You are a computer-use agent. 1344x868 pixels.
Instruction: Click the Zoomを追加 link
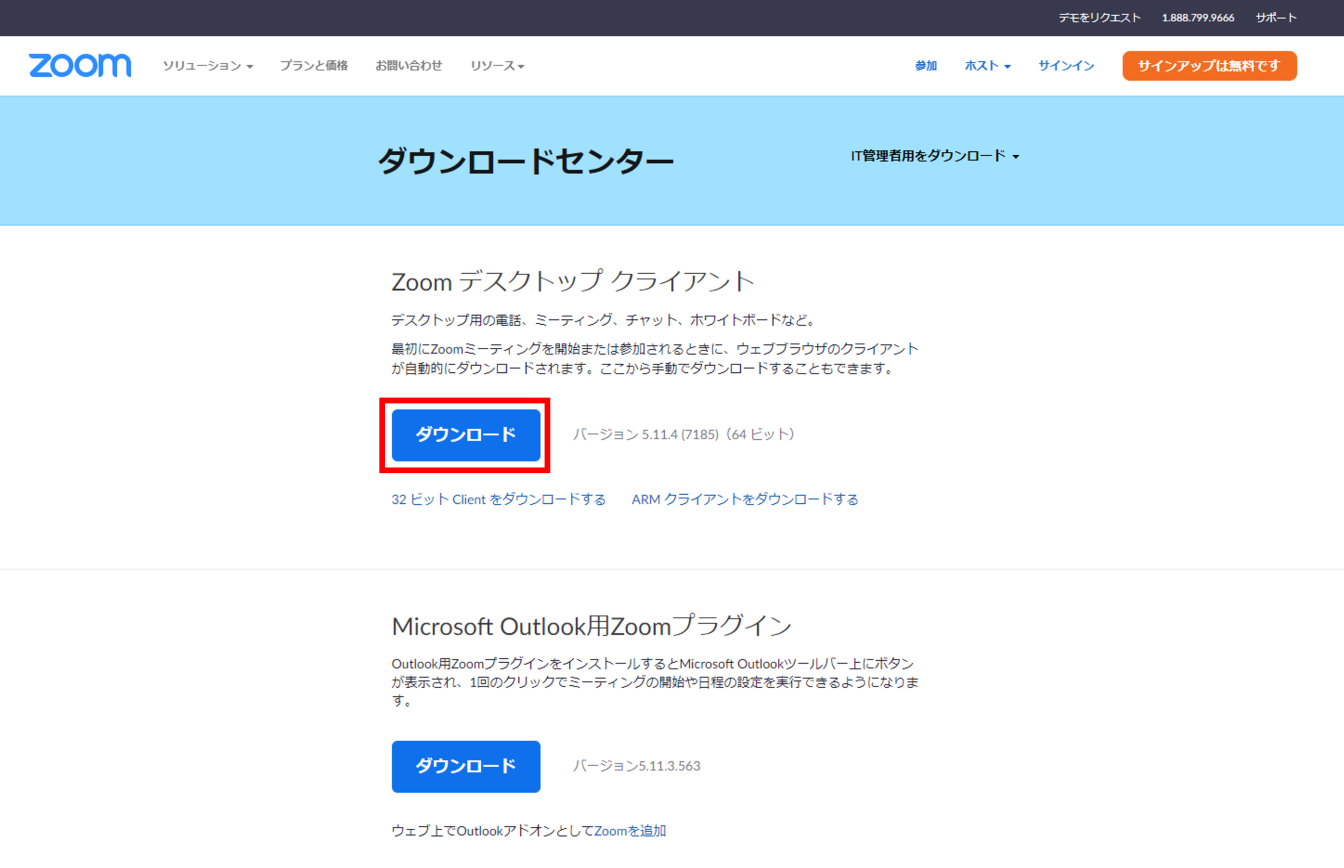tap(630, 831)
